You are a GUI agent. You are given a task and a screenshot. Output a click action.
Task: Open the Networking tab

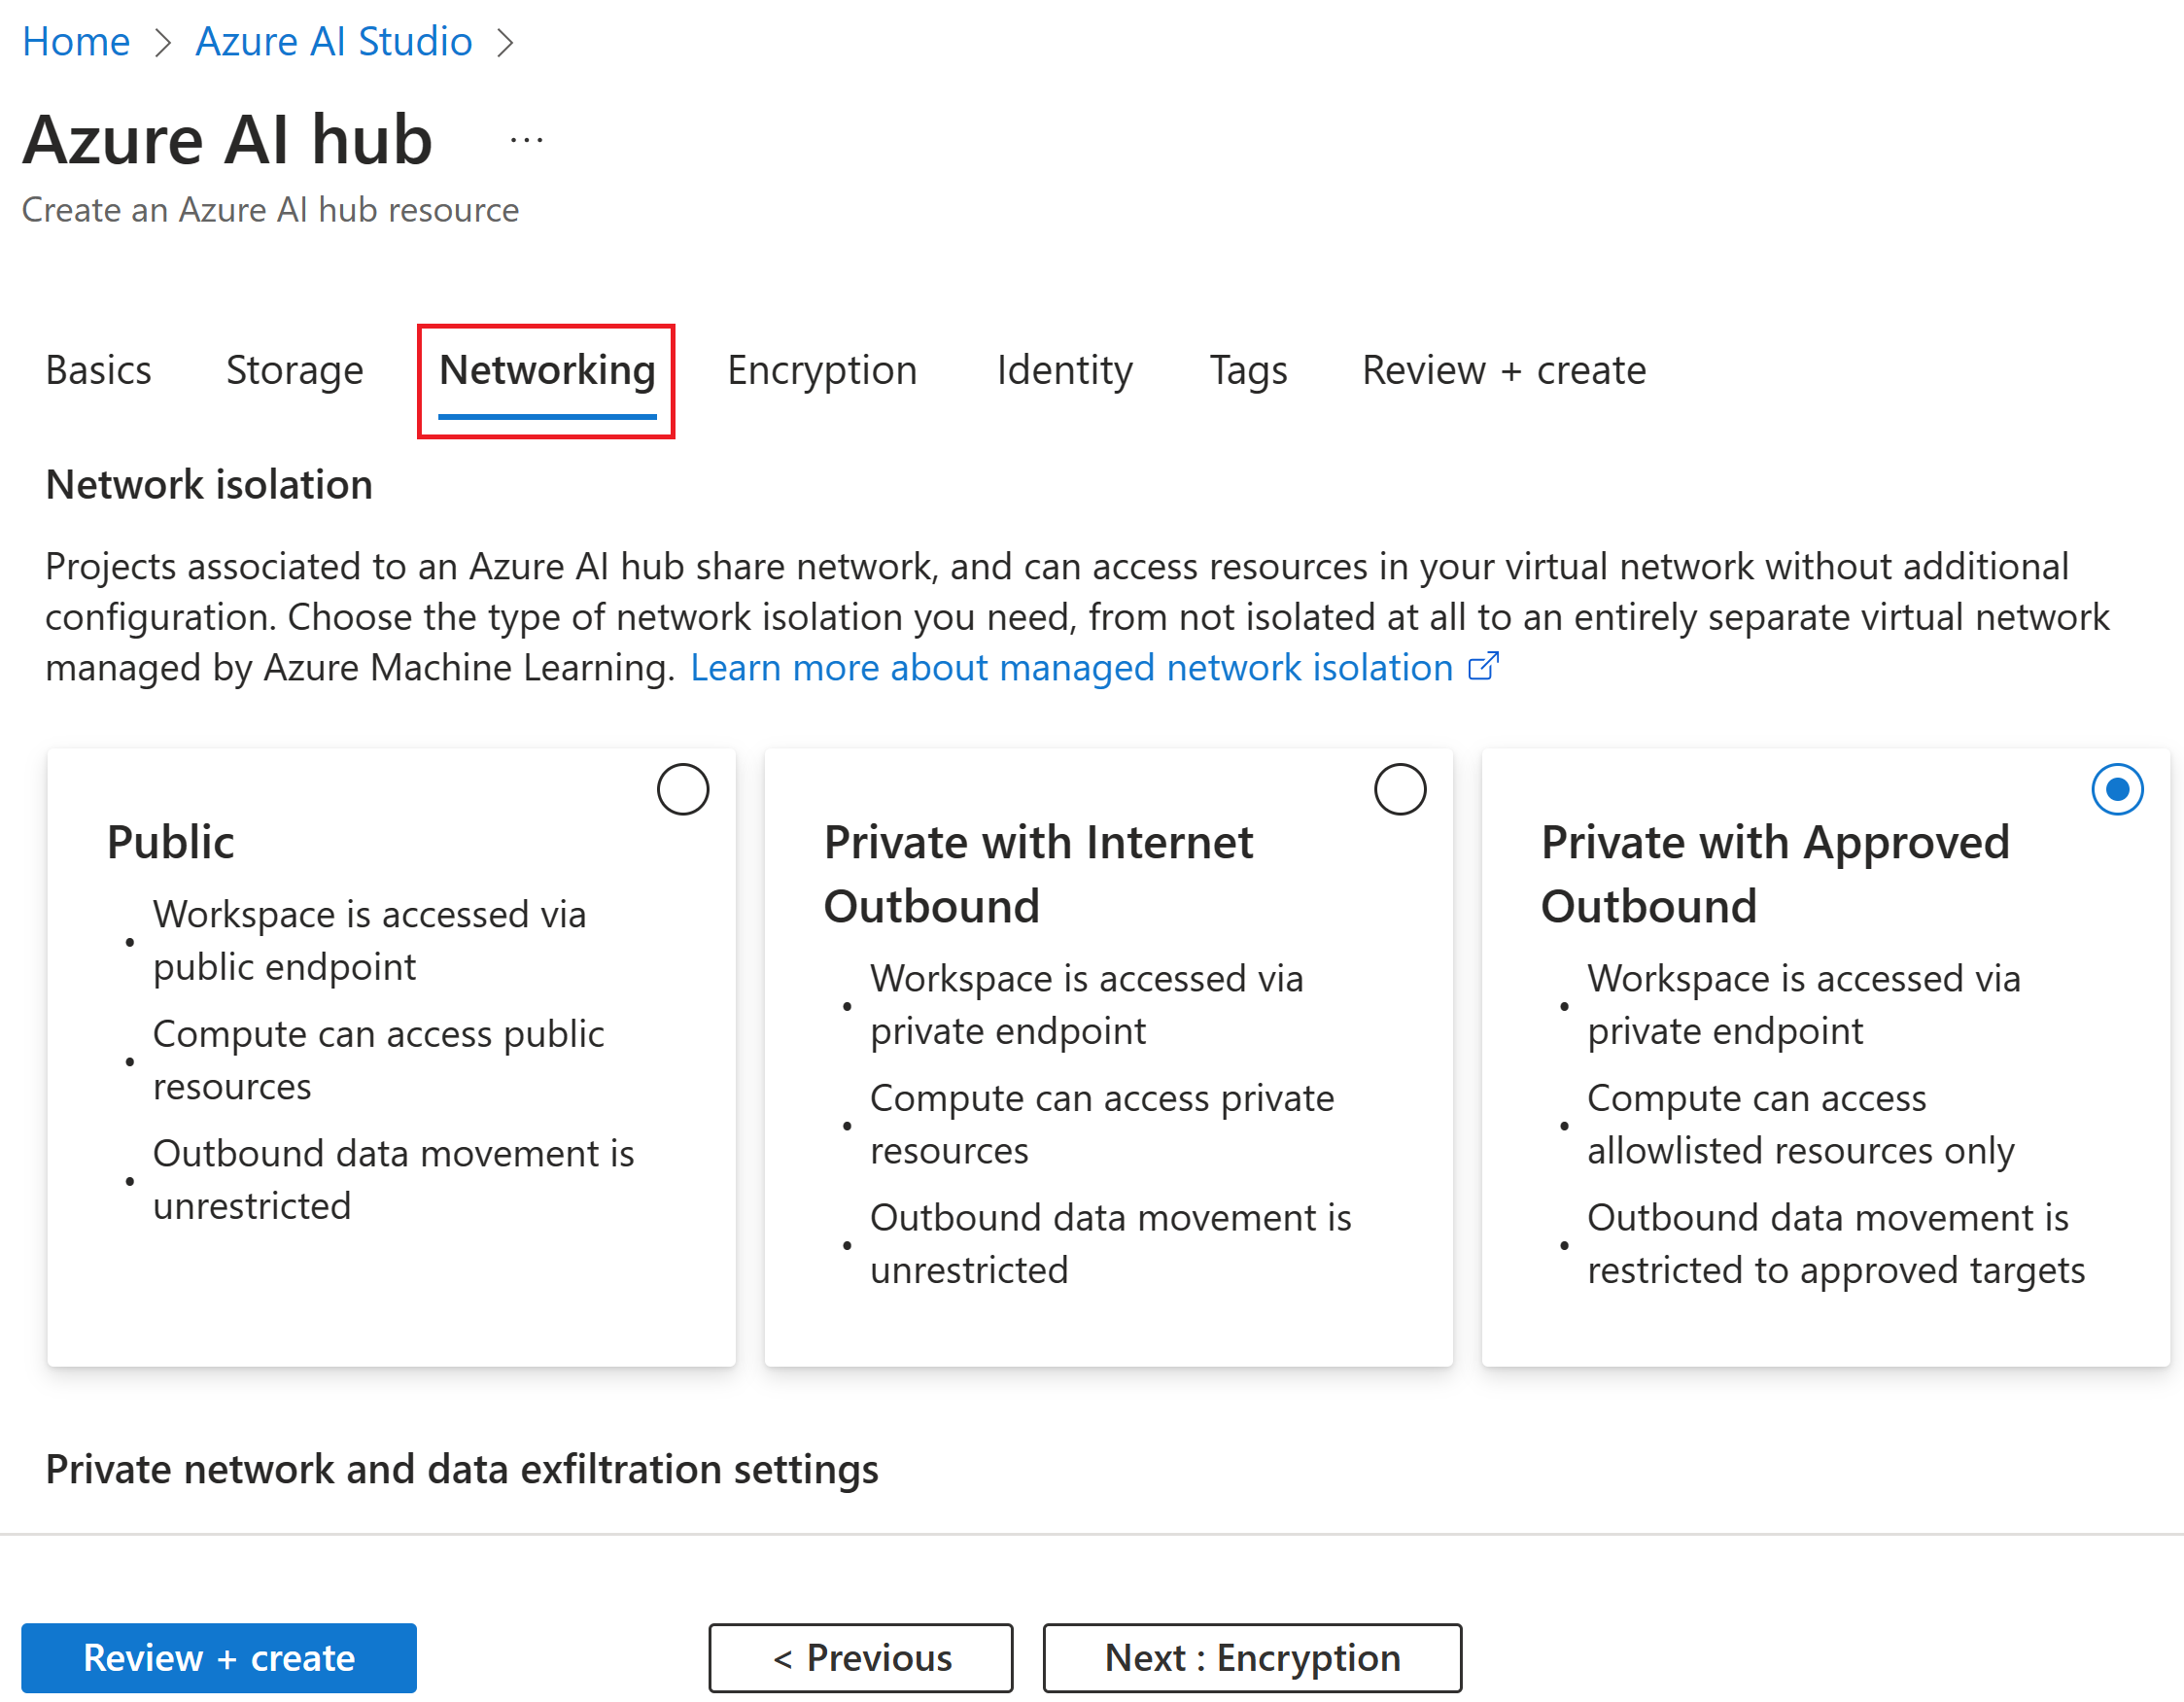547,371
